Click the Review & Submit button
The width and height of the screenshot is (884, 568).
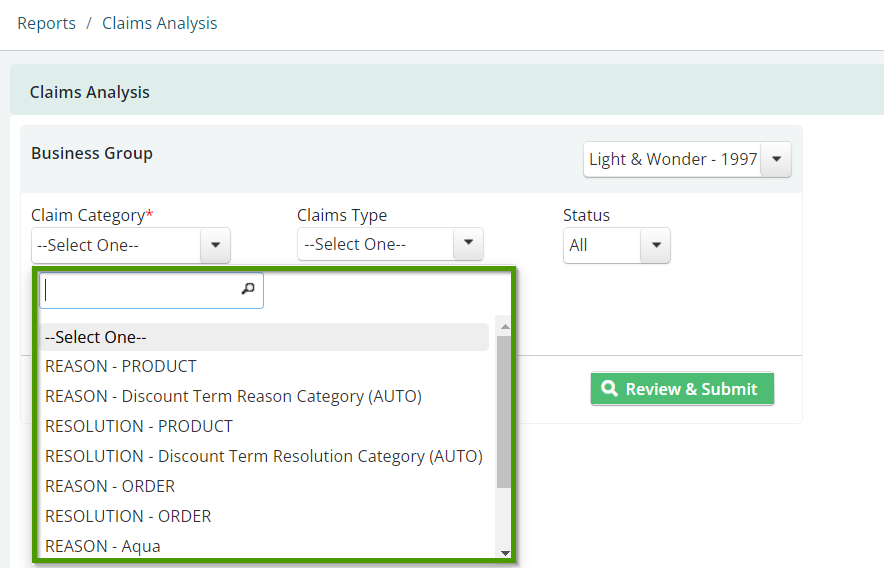tap(682, 389)
